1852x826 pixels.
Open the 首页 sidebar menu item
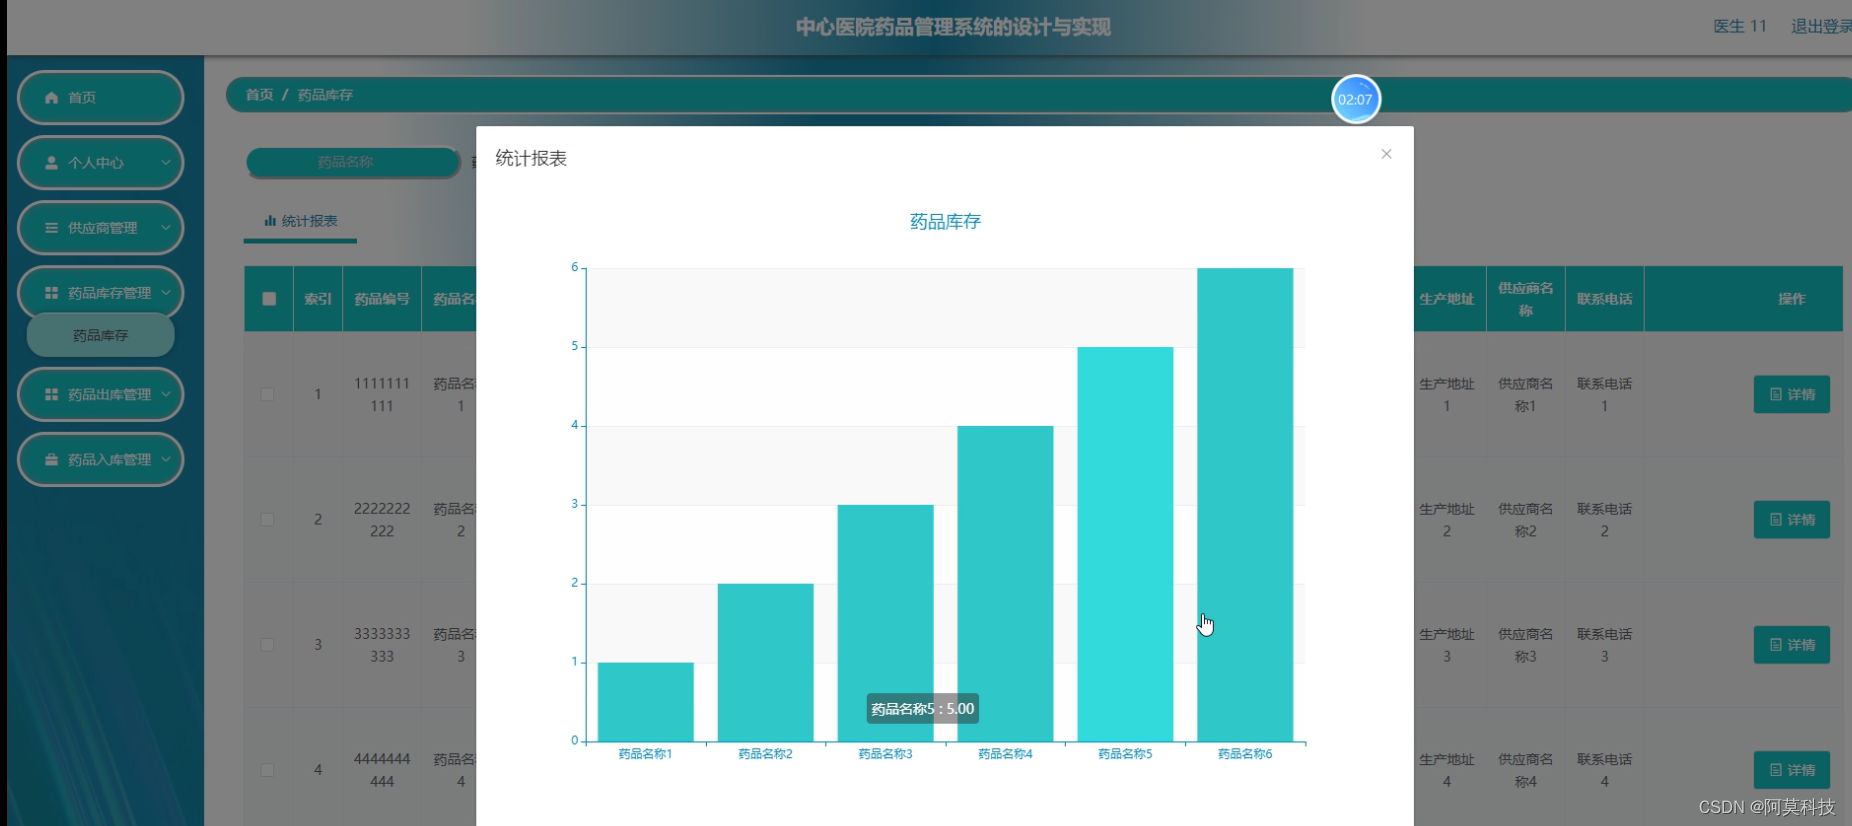(100, 98)
